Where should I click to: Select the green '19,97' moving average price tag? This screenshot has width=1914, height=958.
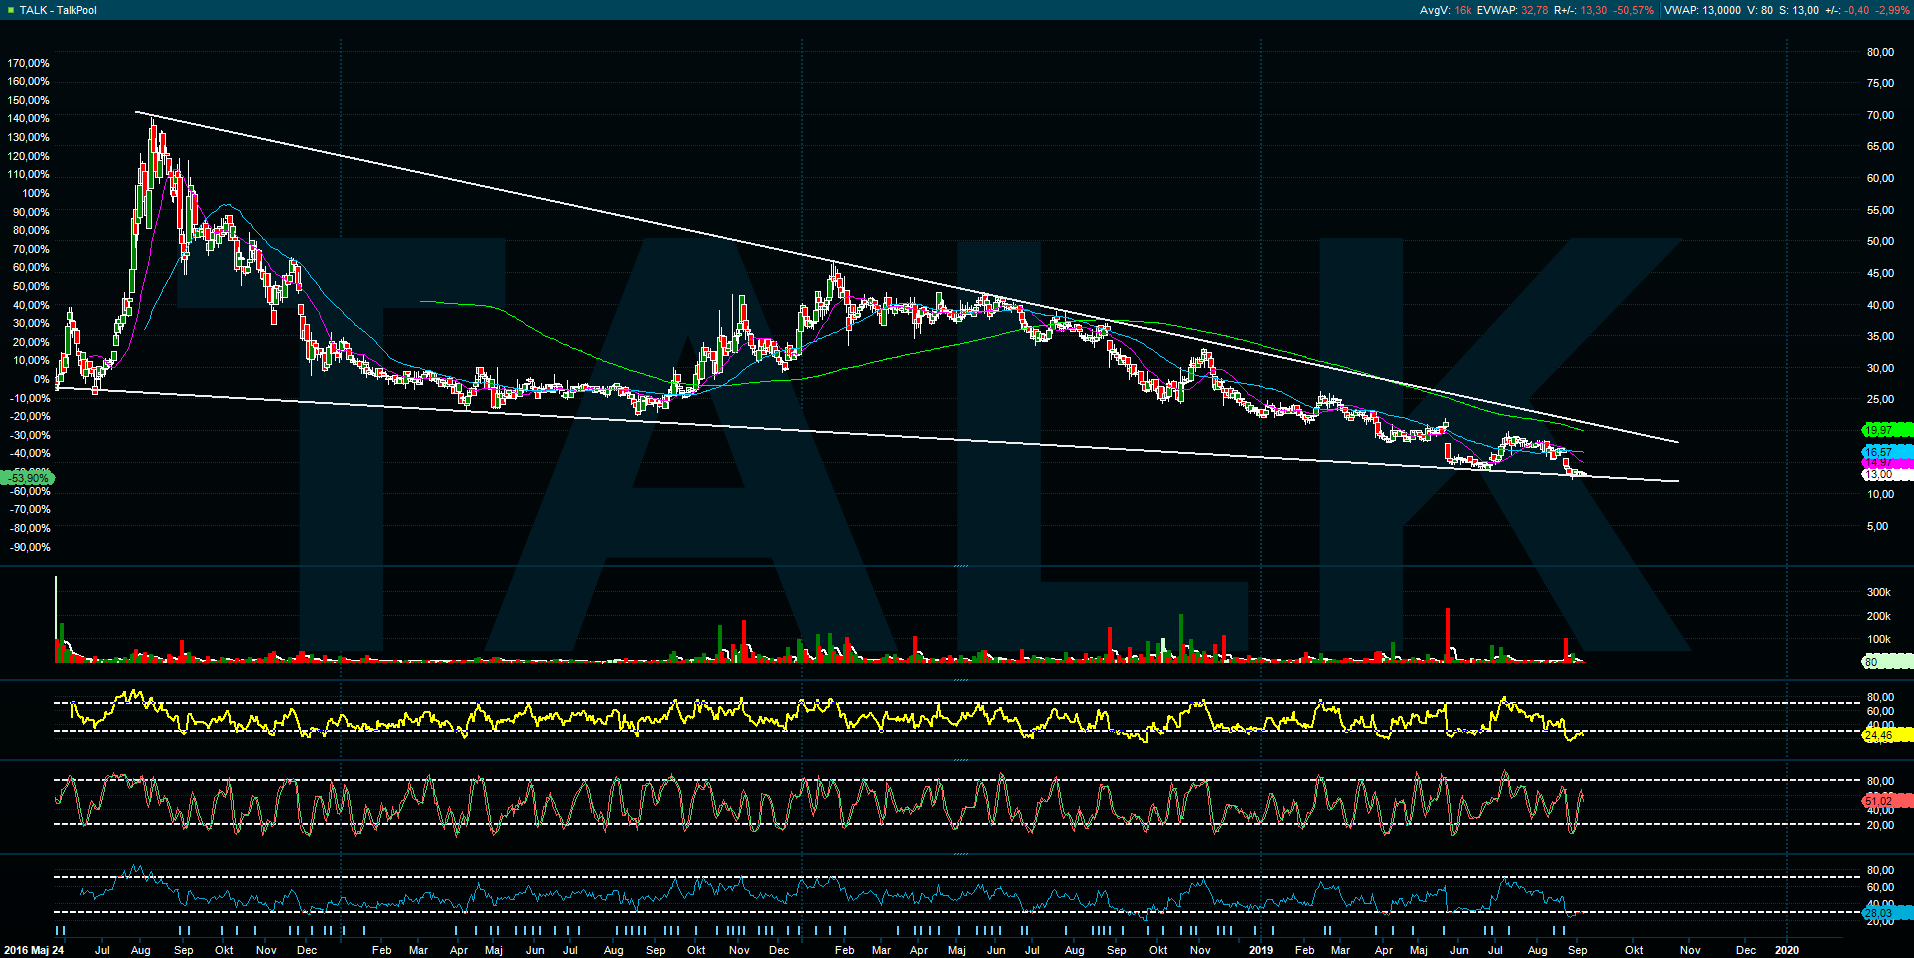1887,431
